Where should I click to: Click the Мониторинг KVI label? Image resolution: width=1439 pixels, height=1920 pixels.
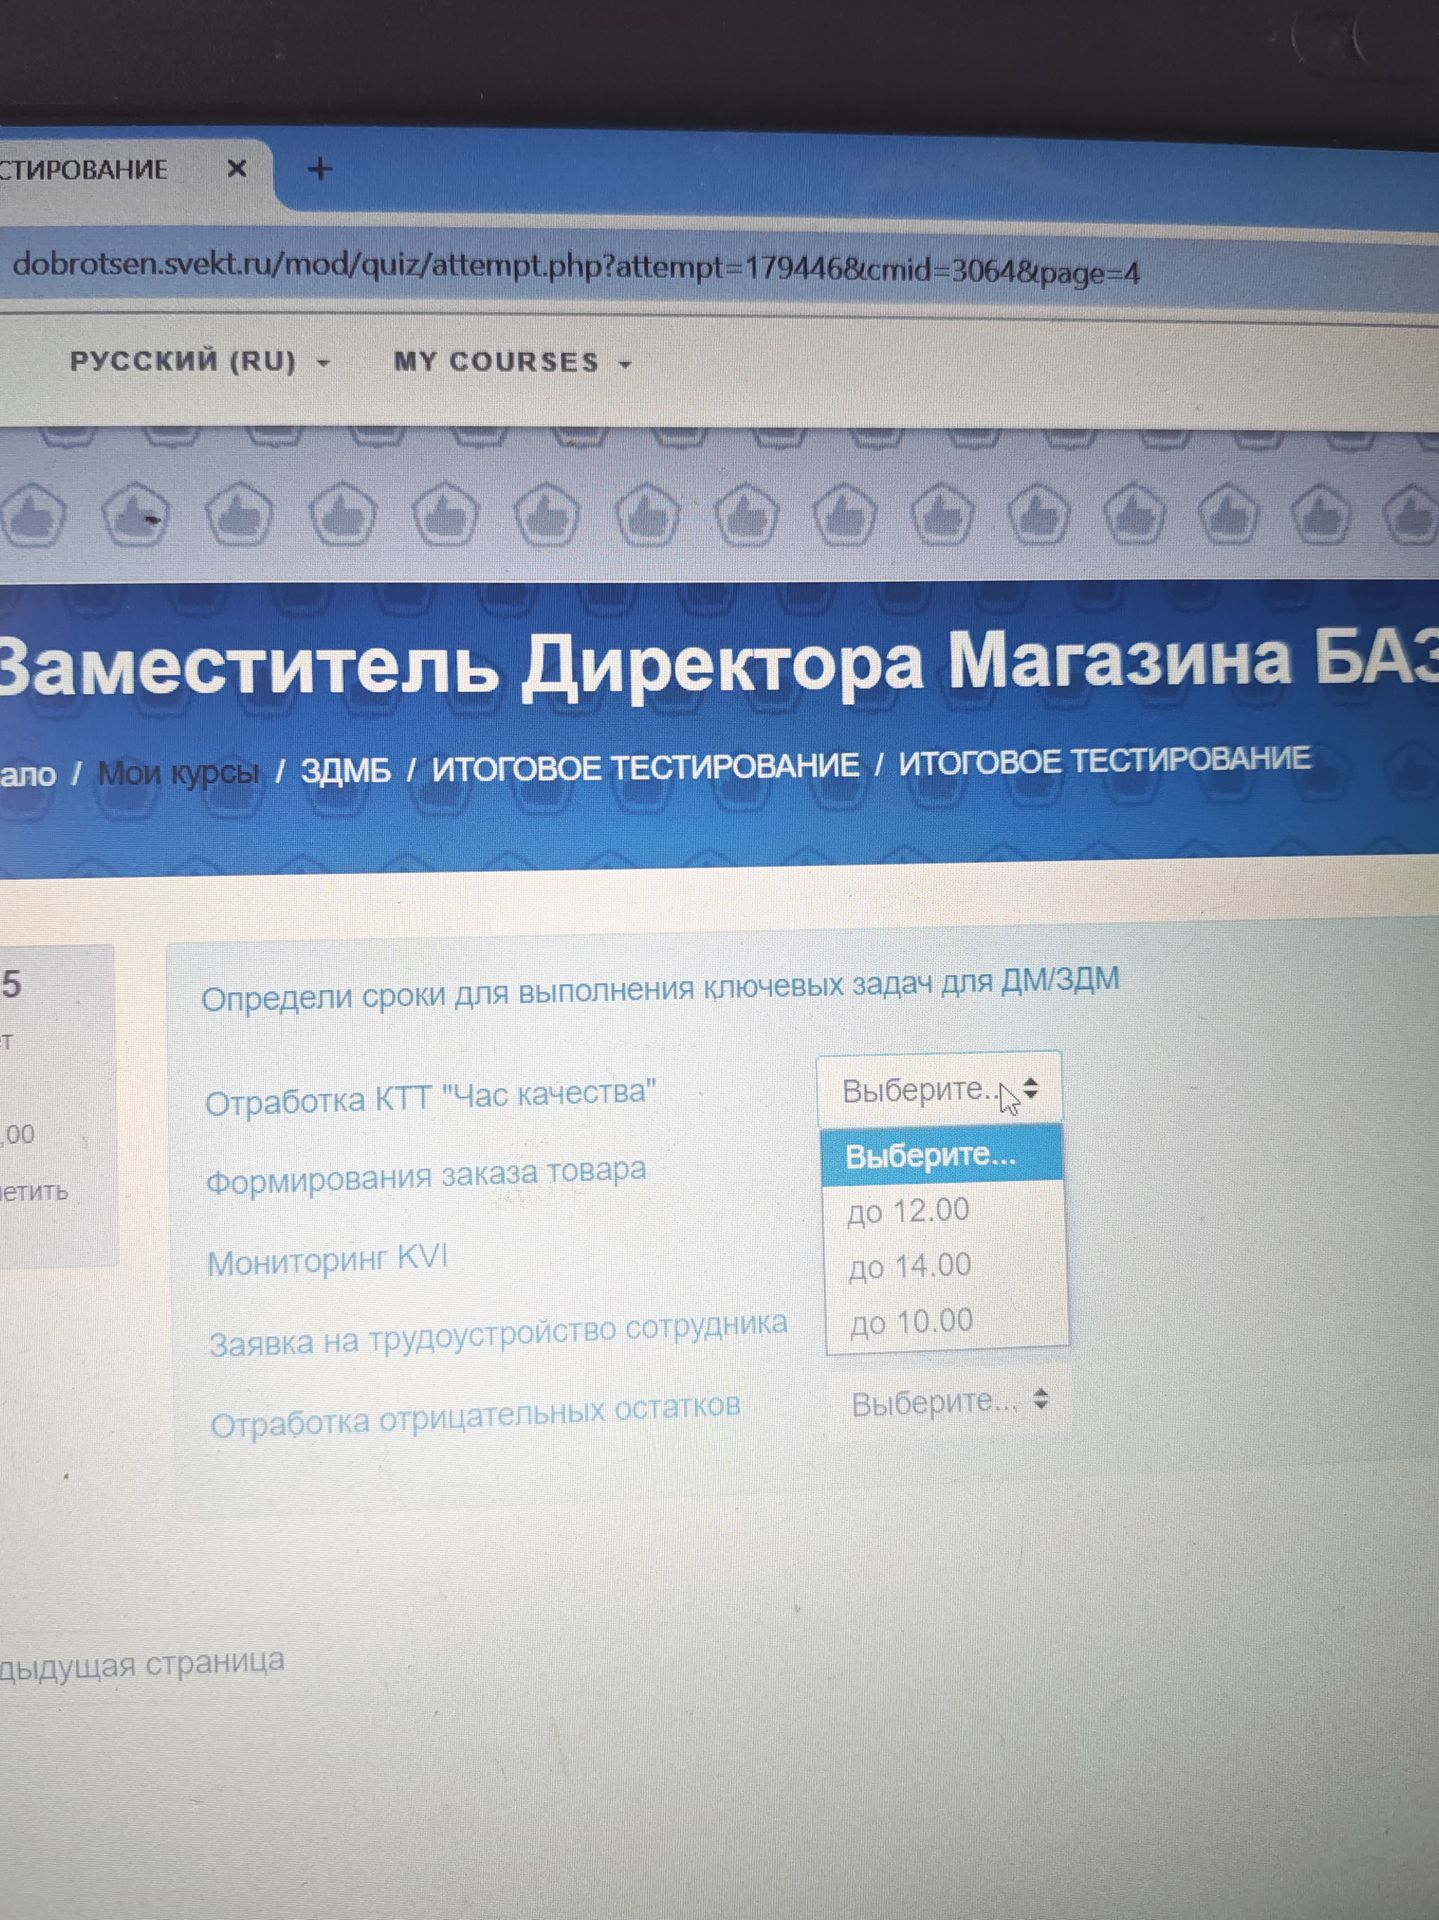coord(327,1260)
